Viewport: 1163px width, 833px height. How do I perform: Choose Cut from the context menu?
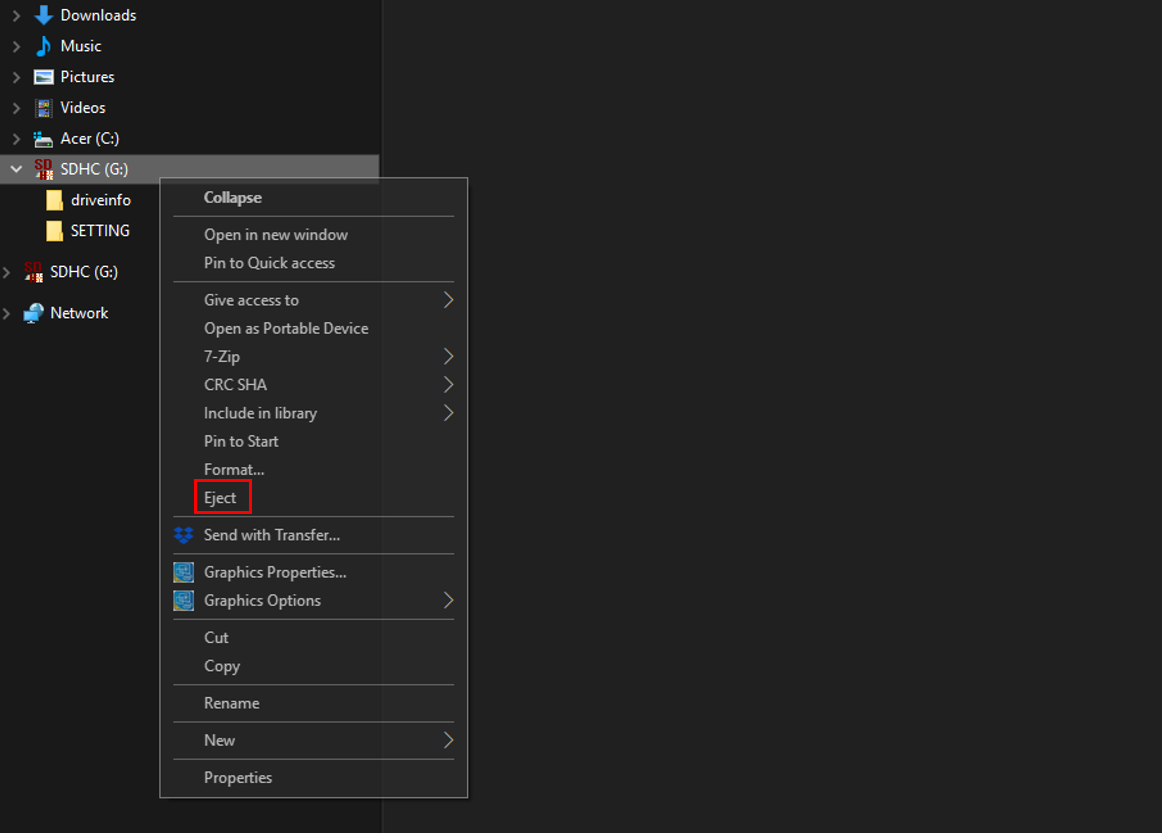[217, 637]
